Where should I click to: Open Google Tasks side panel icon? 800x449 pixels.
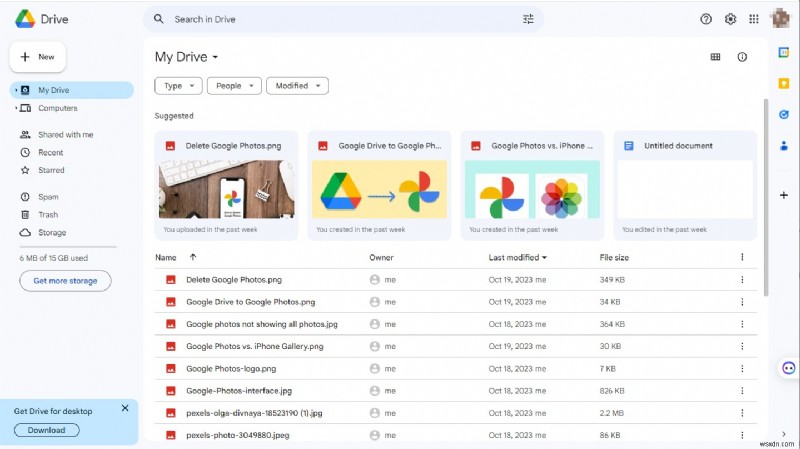[x=784, y=114]
